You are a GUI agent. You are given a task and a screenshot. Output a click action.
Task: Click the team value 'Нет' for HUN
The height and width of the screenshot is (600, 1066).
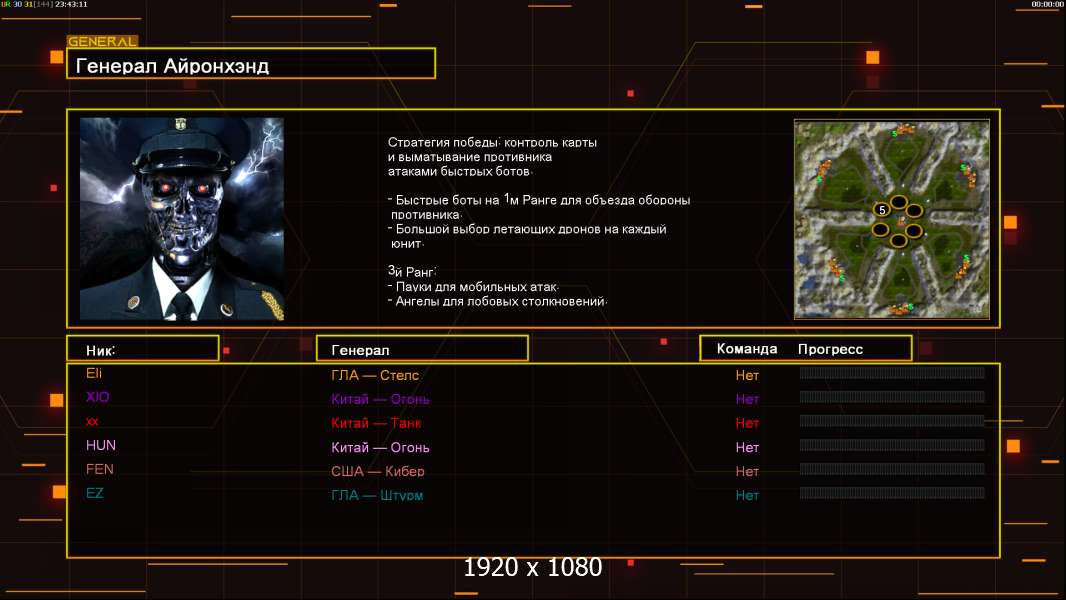point(747,447)
